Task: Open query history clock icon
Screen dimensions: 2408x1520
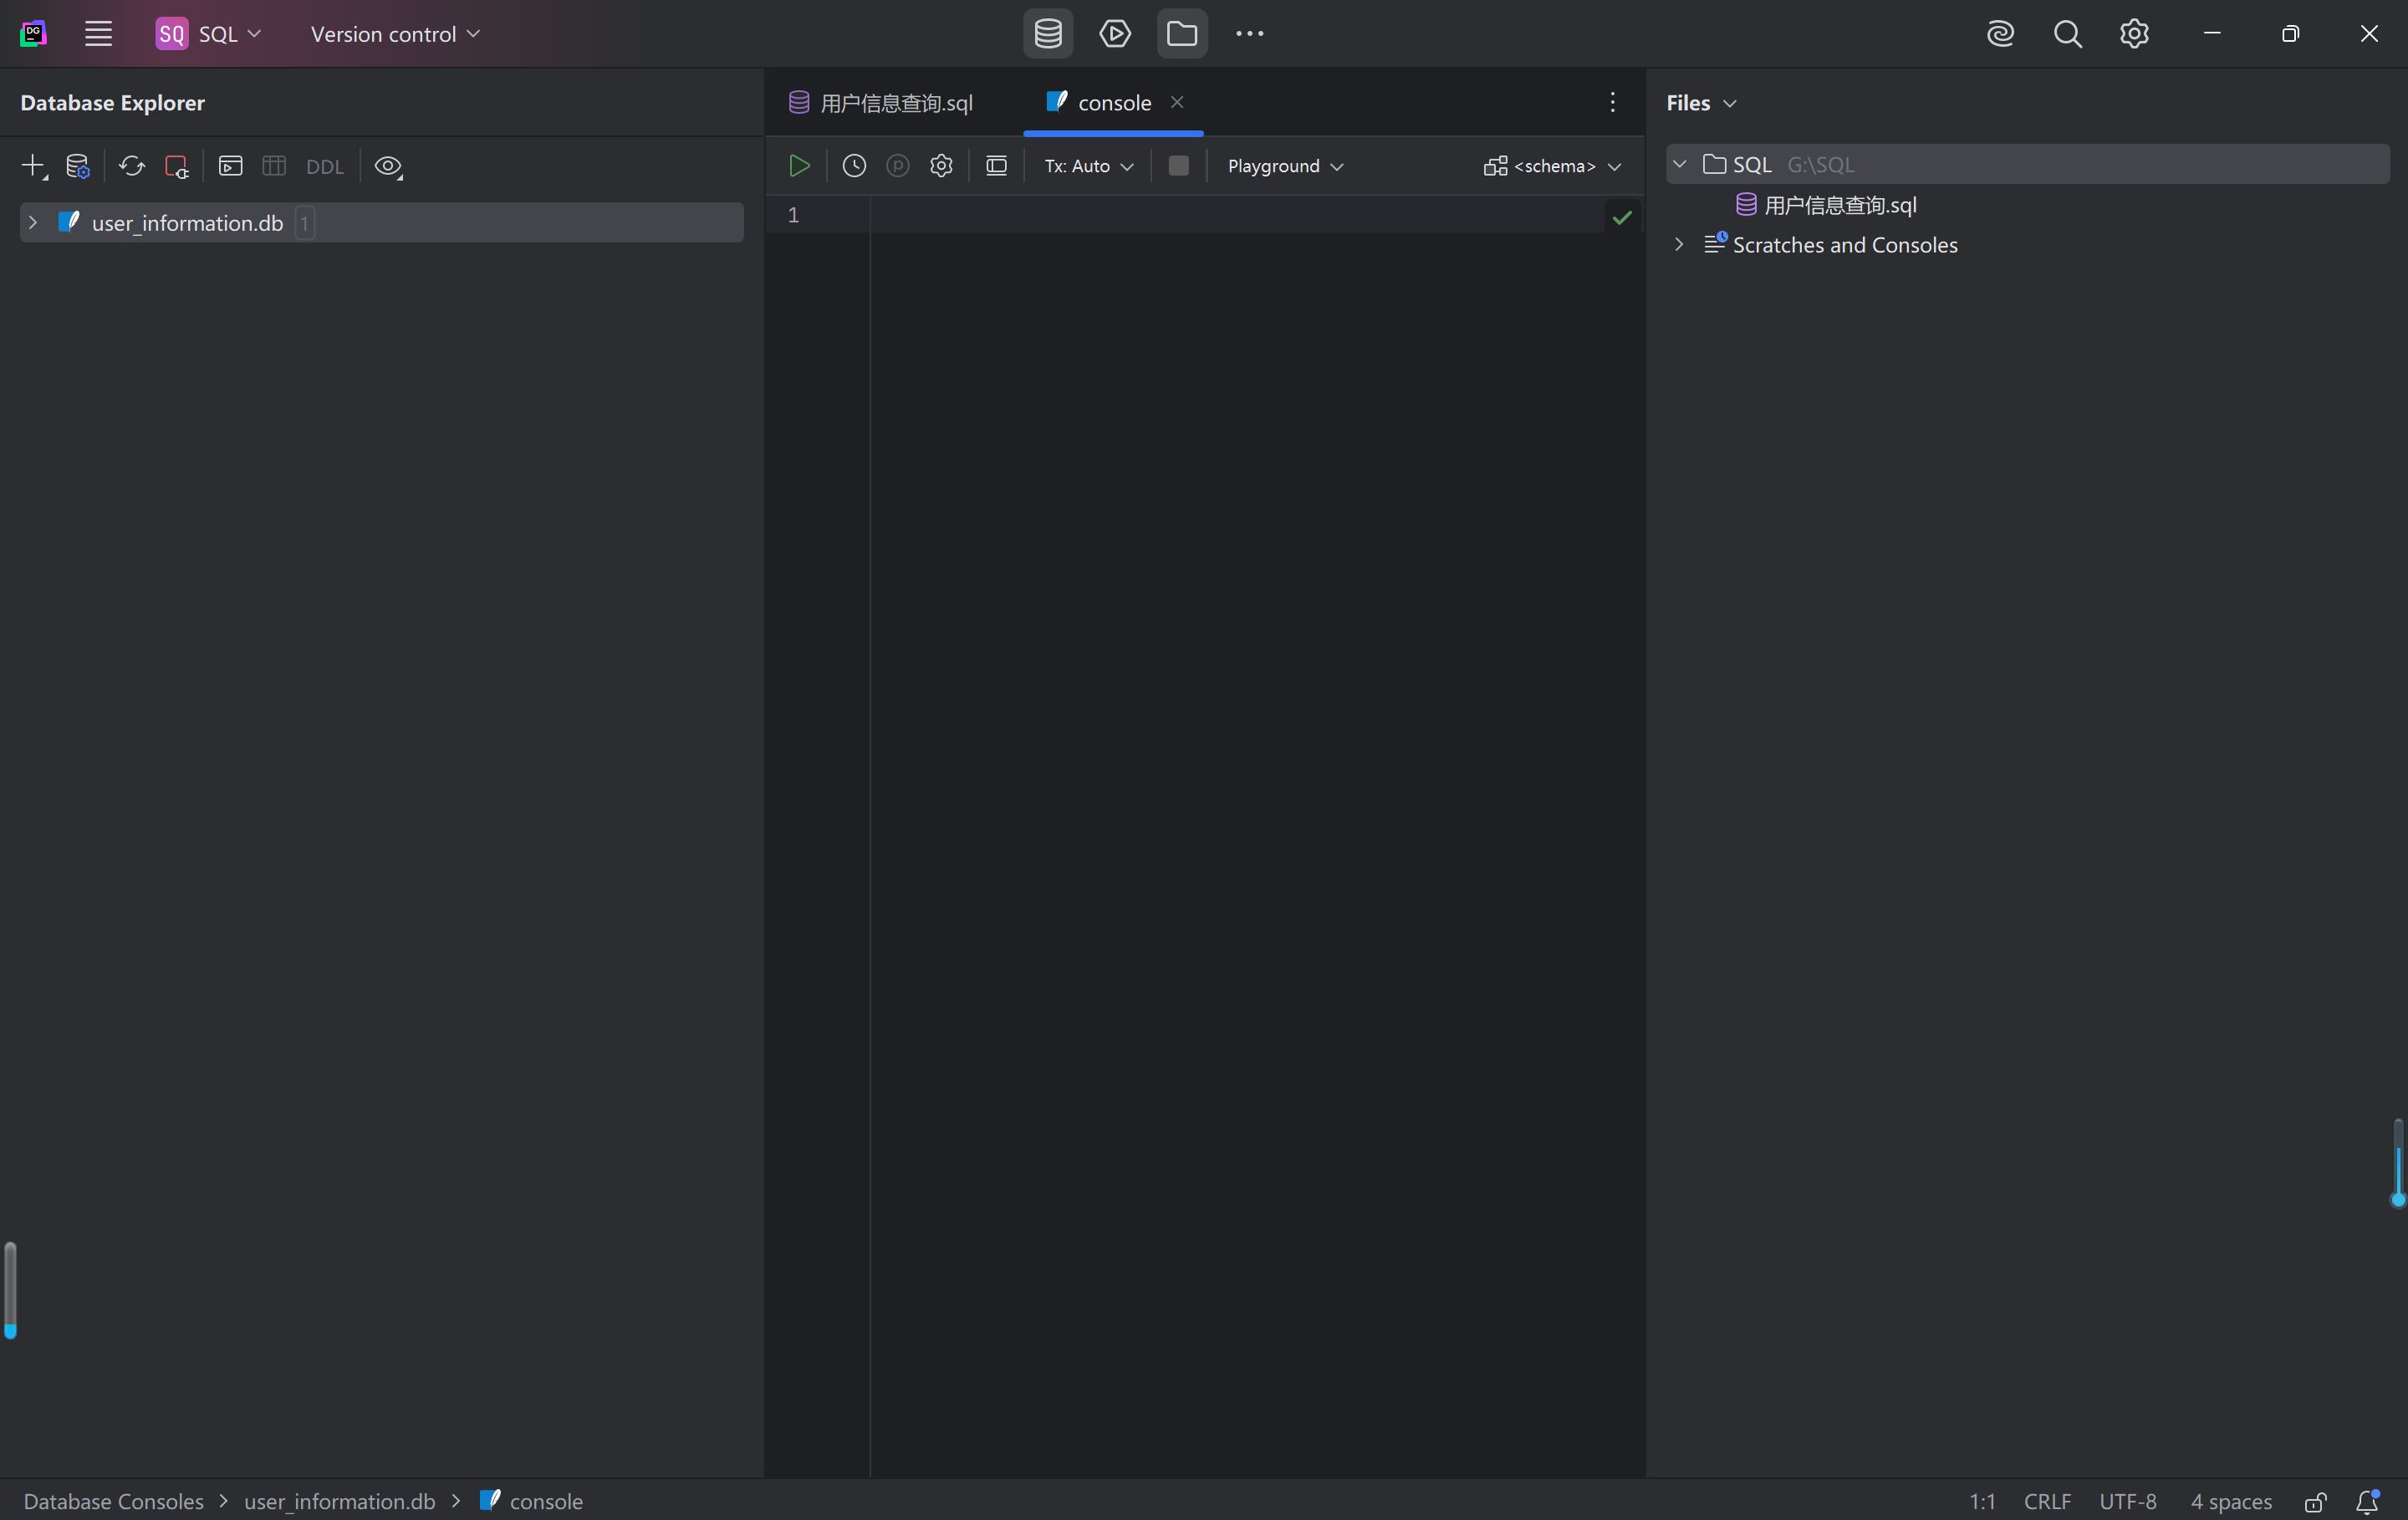Action: click(854, 166)
